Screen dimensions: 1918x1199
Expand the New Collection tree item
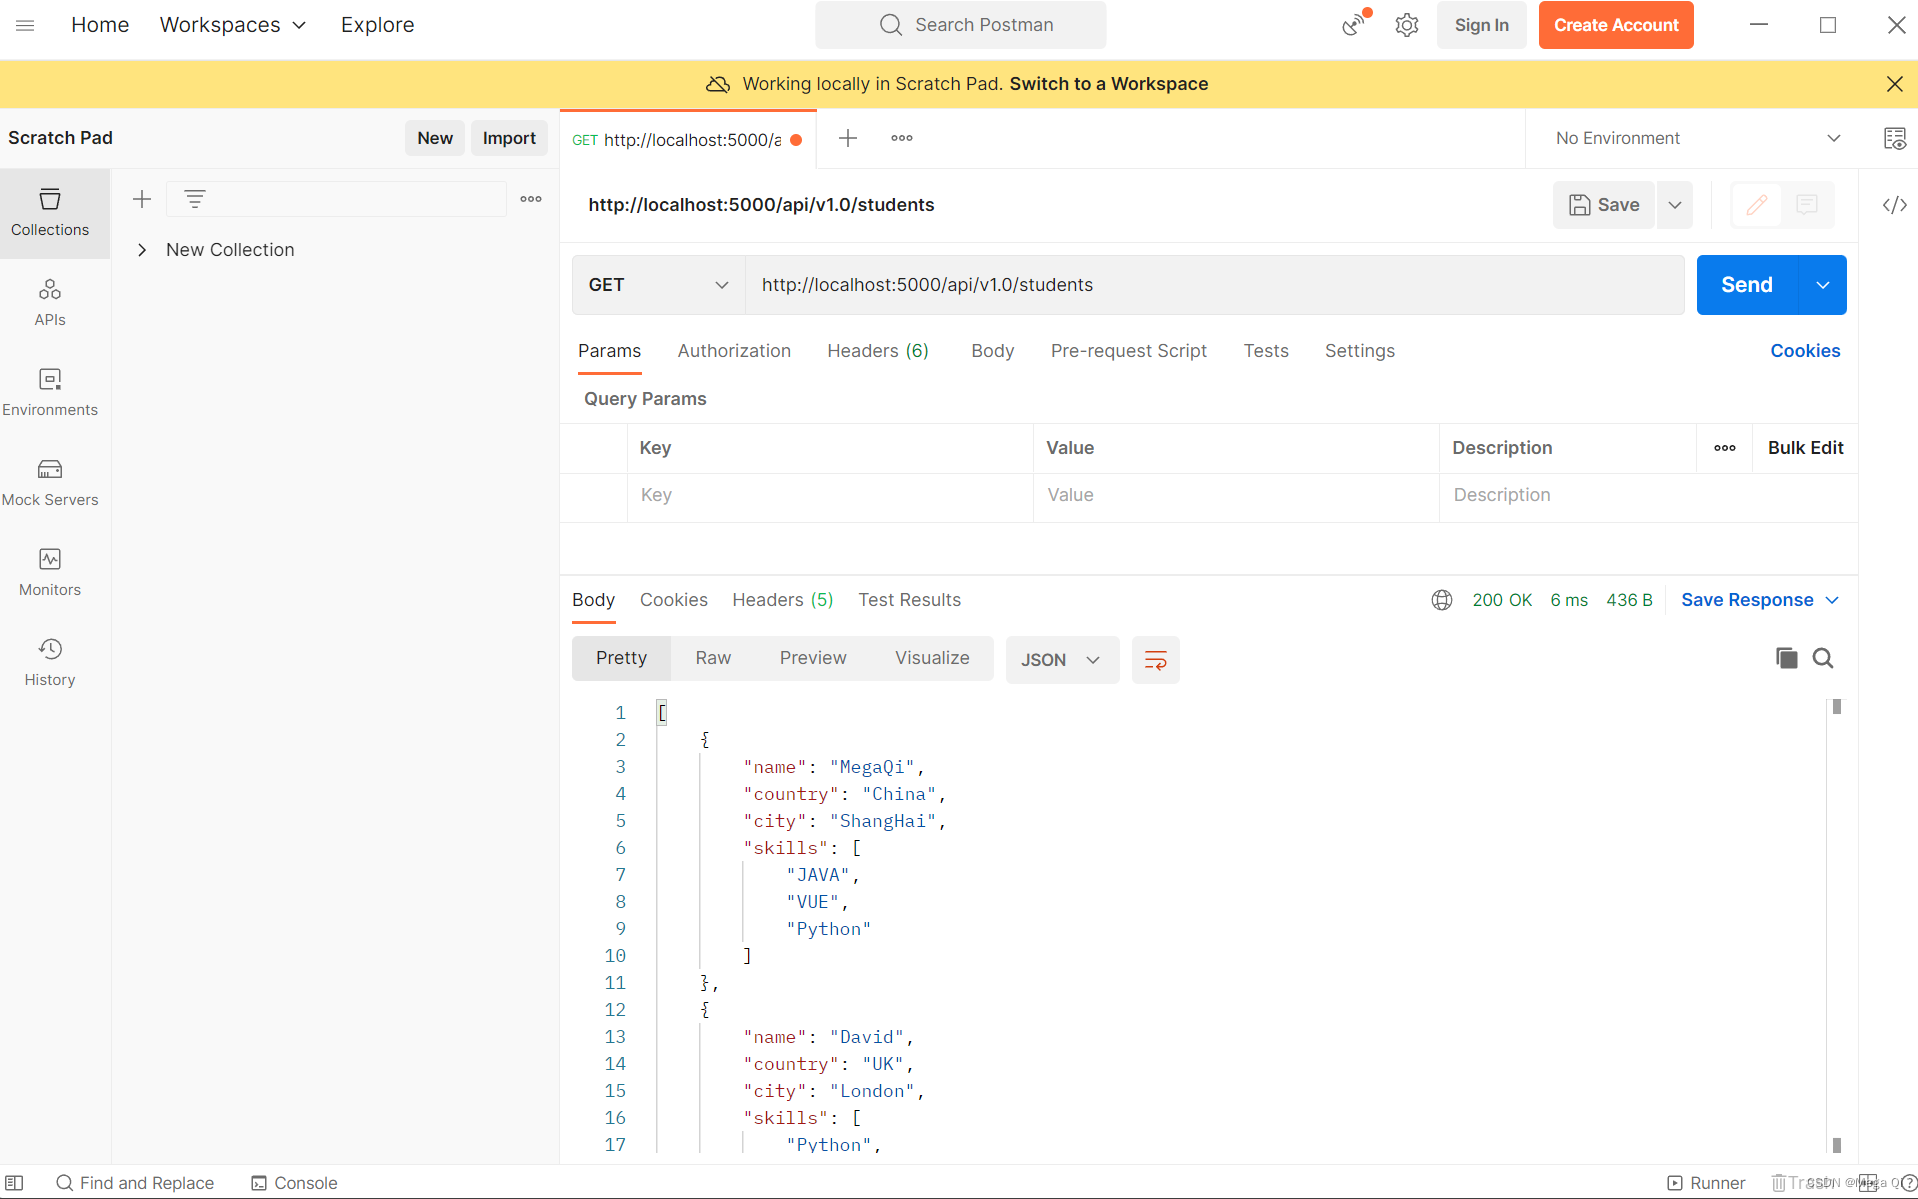pyautogui.click(x=142, y=250)
